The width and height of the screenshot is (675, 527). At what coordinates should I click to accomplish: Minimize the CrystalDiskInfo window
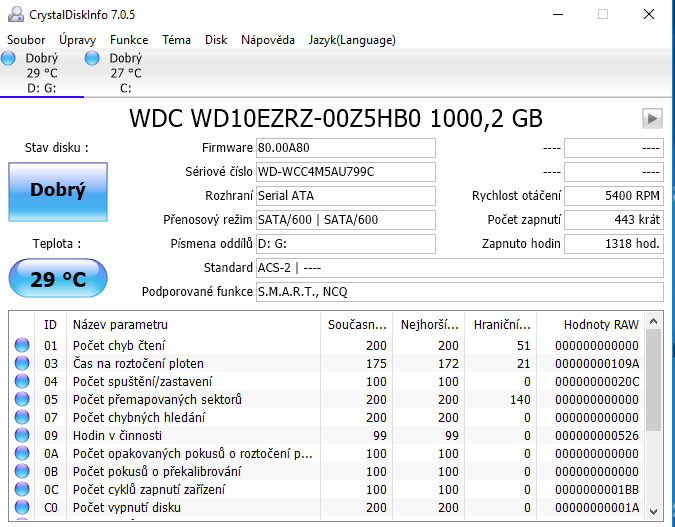click(558, 14)
